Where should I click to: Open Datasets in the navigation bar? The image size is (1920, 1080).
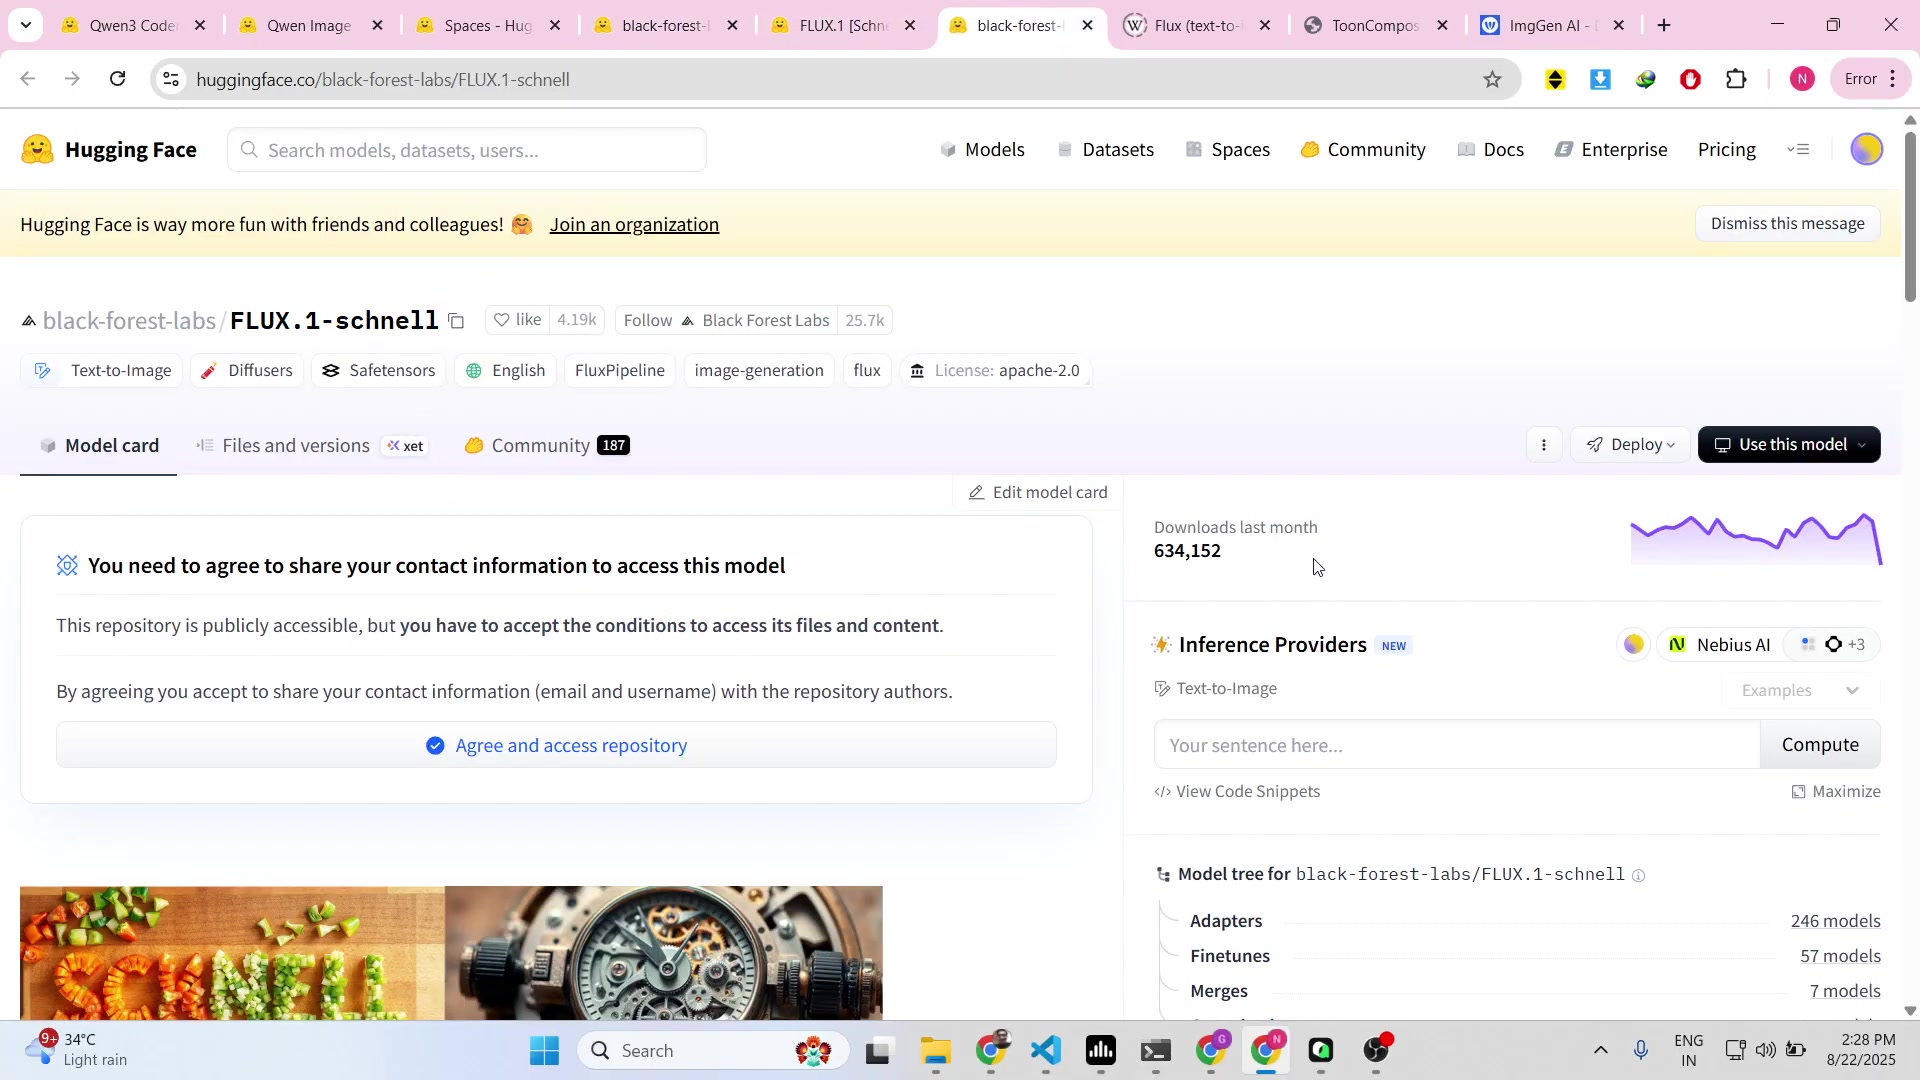1105,150
